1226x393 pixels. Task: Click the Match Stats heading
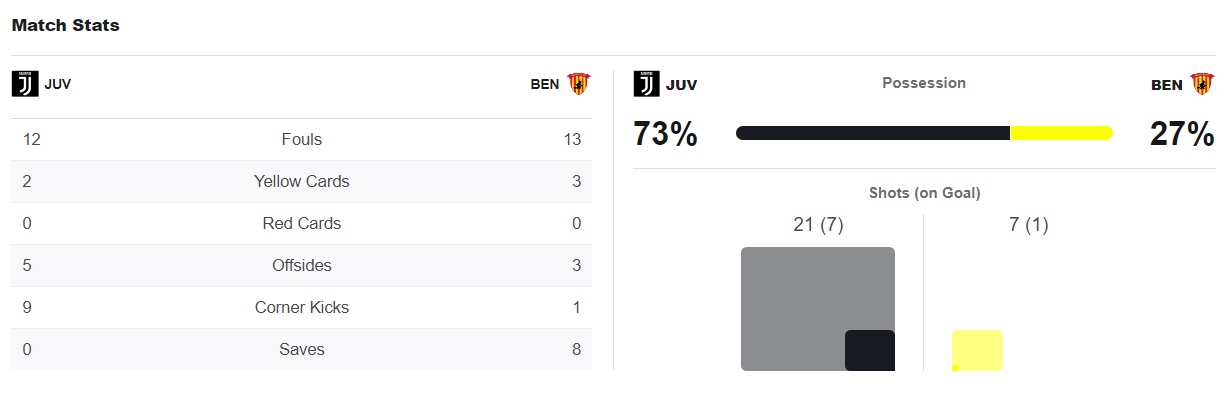[x=66, y=26]
